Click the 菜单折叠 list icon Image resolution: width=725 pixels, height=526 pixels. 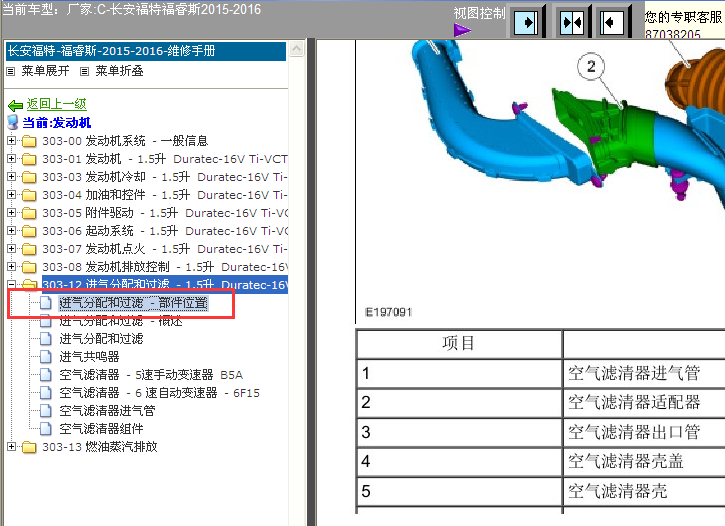point(84,72)
